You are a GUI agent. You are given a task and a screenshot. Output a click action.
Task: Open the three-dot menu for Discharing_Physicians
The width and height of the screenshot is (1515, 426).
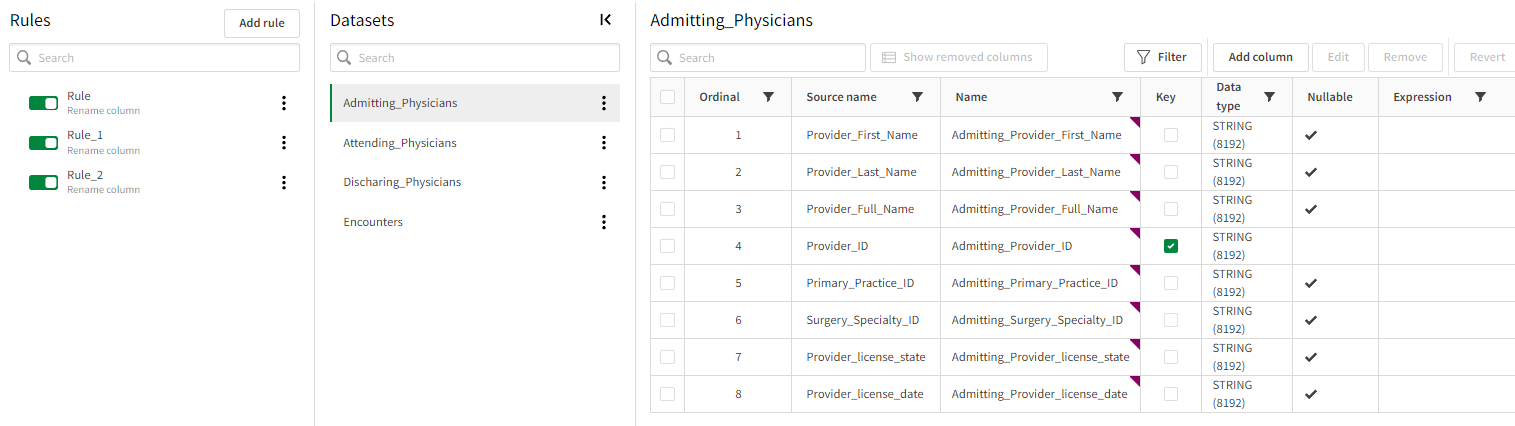(x=604, y=182)
